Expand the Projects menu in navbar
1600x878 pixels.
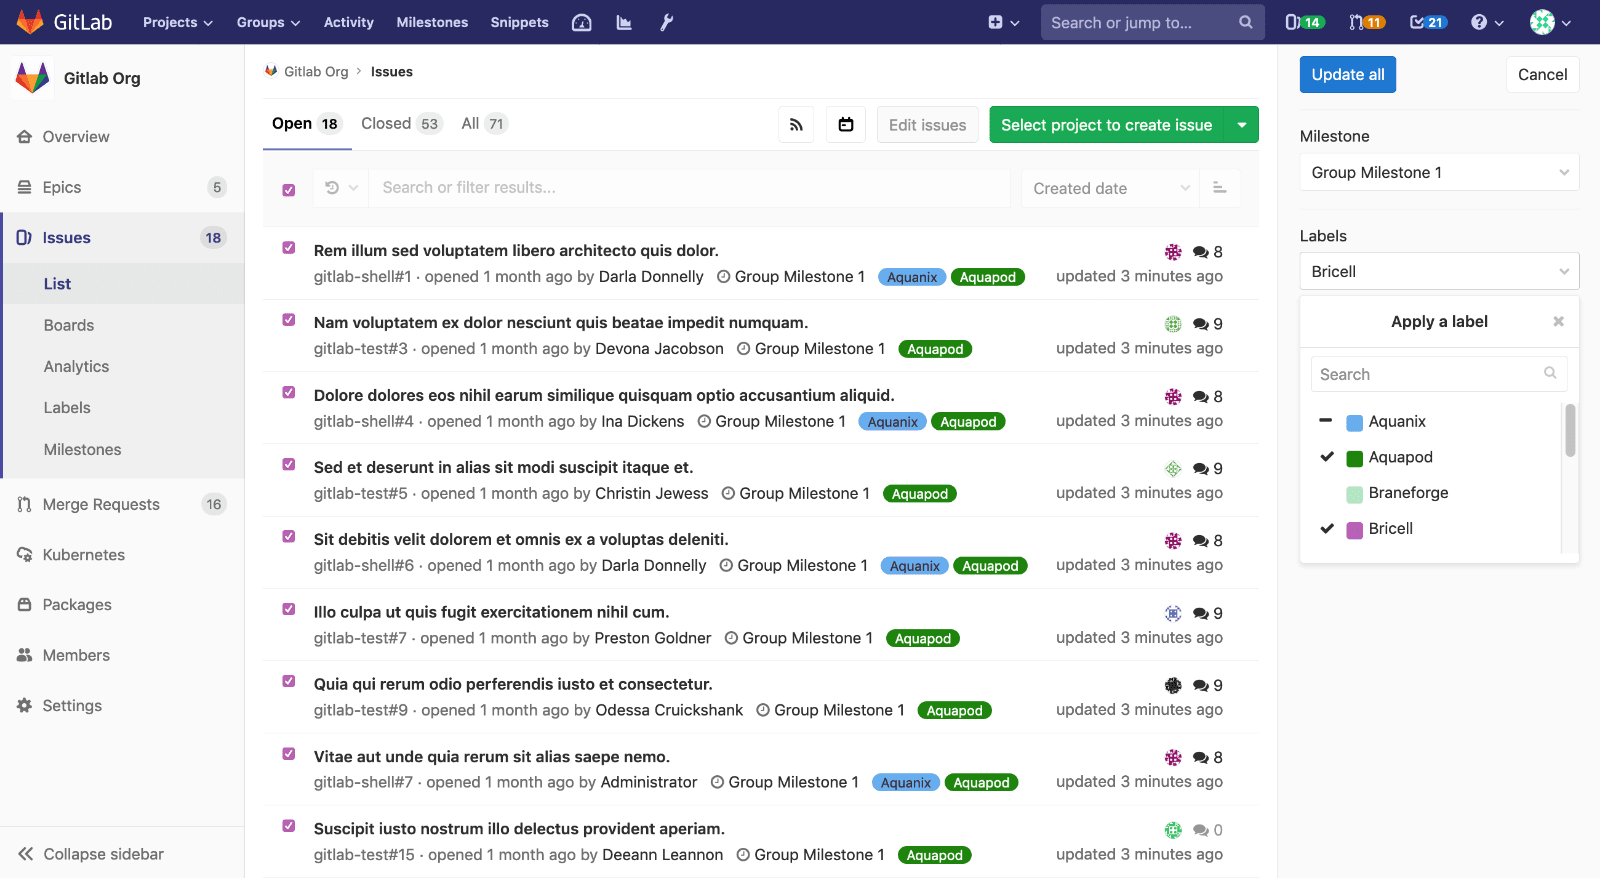tap(177, 22)
